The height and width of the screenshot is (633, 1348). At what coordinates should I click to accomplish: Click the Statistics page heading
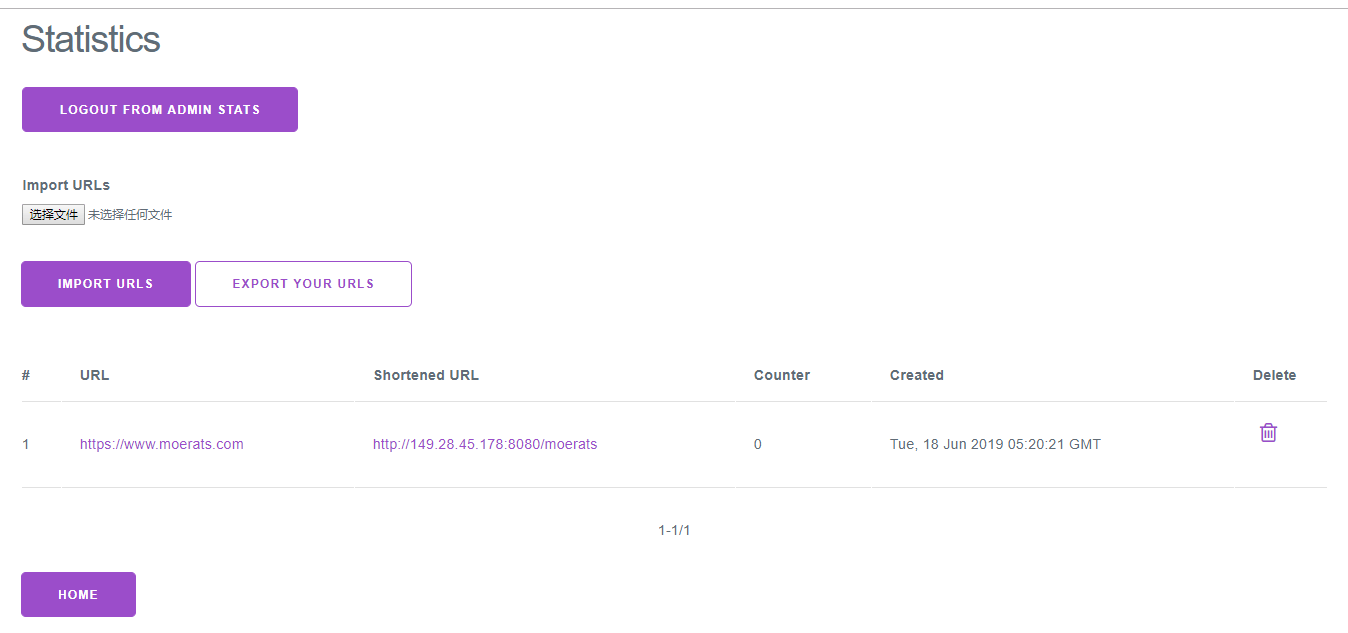pyautogui.click(x=91, y=39)
